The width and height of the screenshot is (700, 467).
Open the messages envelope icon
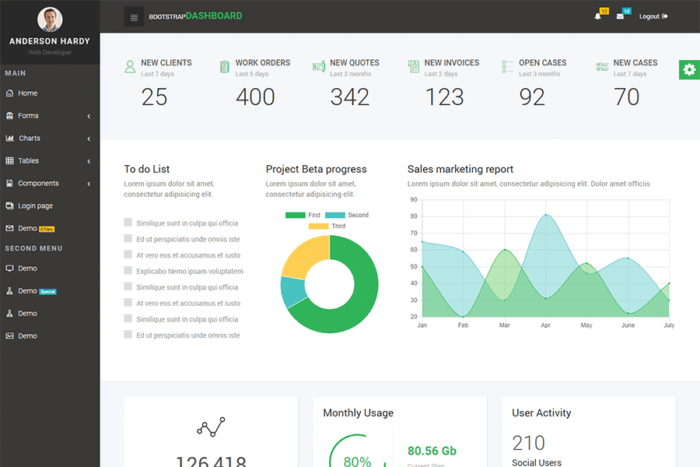tap(620, 17)
